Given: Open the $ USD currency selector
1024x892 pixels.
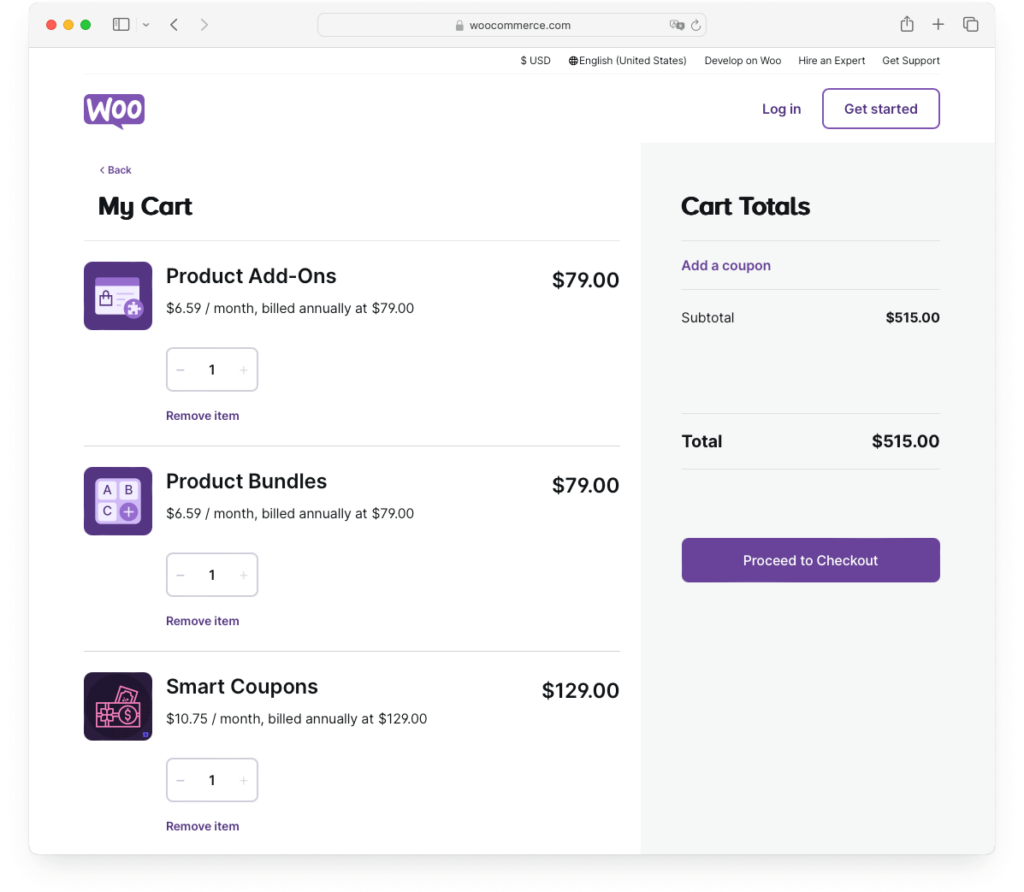Looking at the screenshot, I should 536,60.
